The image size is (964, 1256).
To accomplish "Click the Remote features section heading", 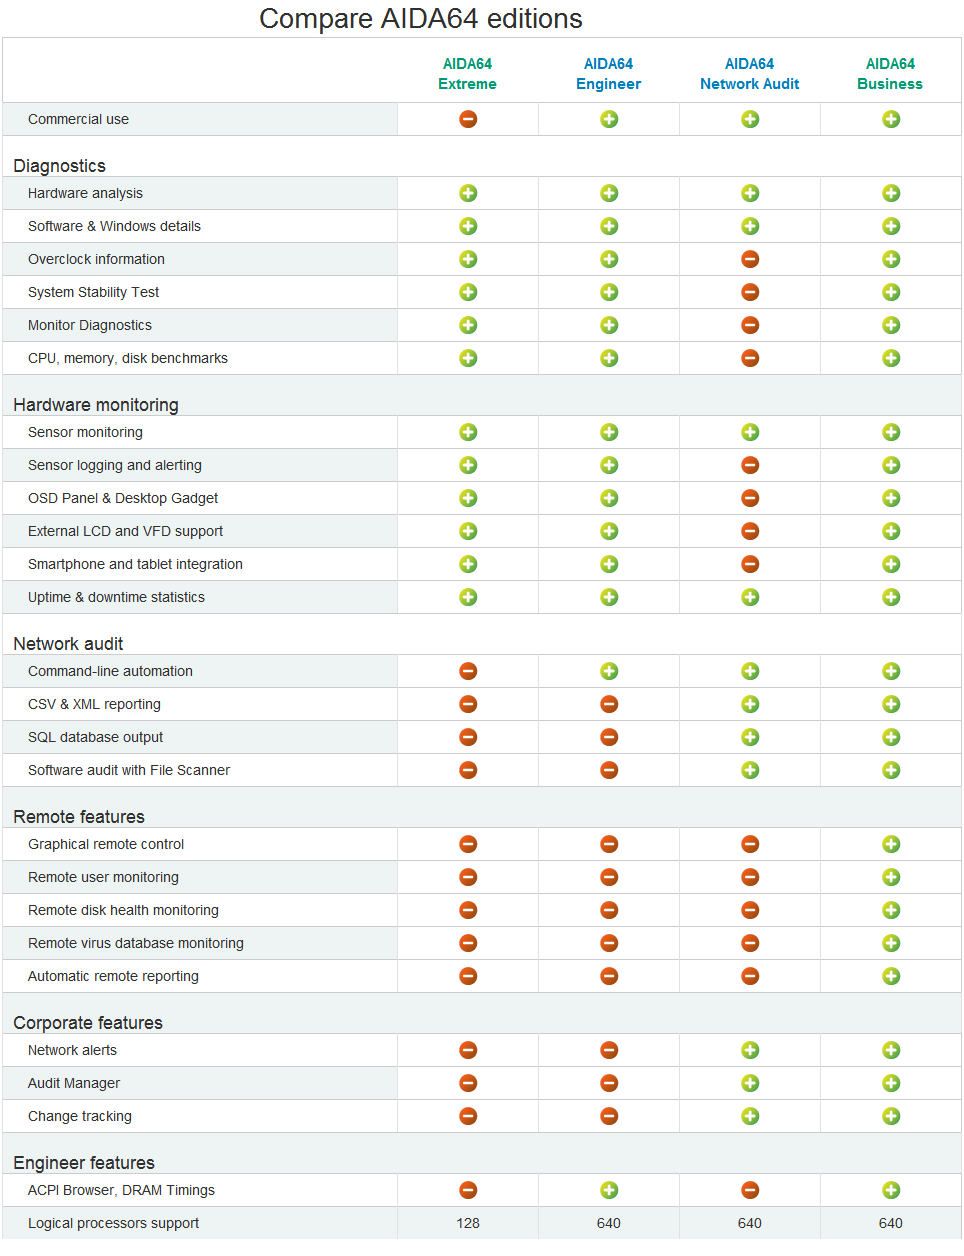I will (79, 817).
